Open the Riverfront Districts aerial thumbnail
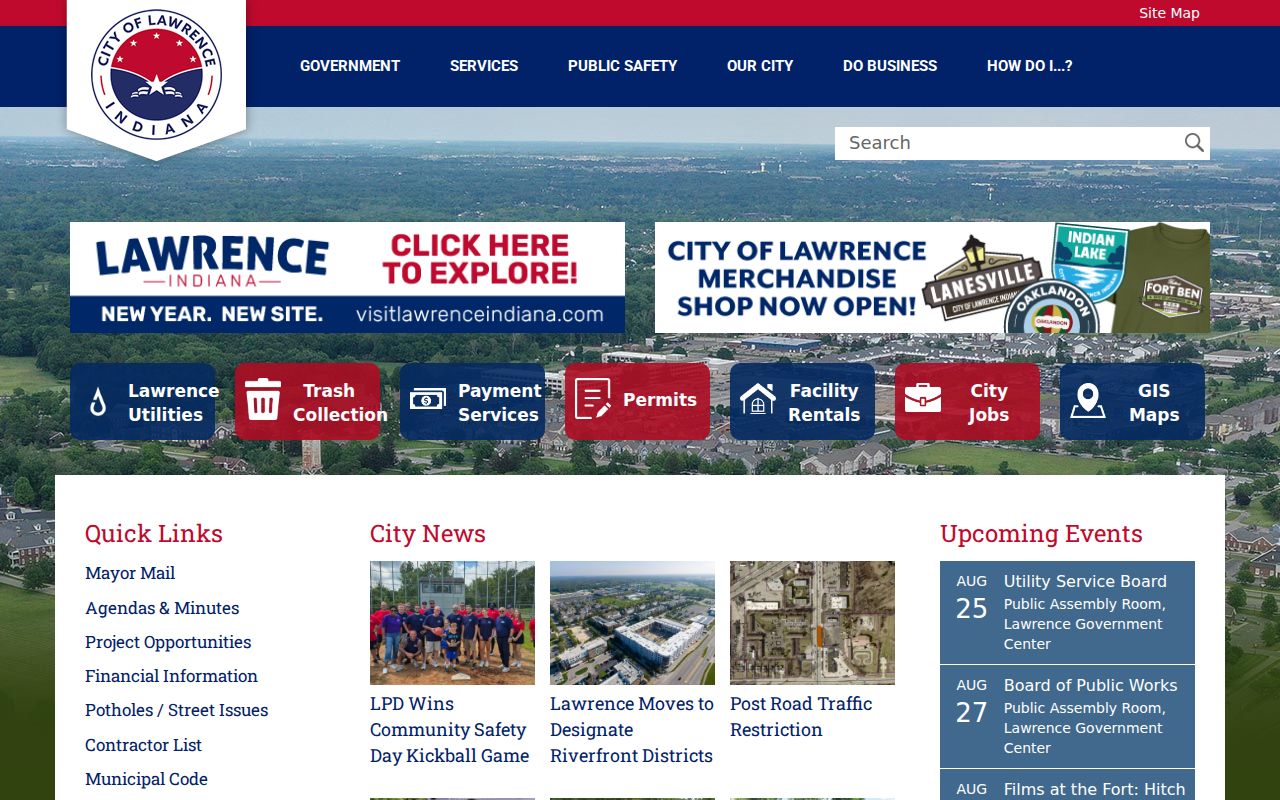1280x800 pixels. [x=632, y=623]
